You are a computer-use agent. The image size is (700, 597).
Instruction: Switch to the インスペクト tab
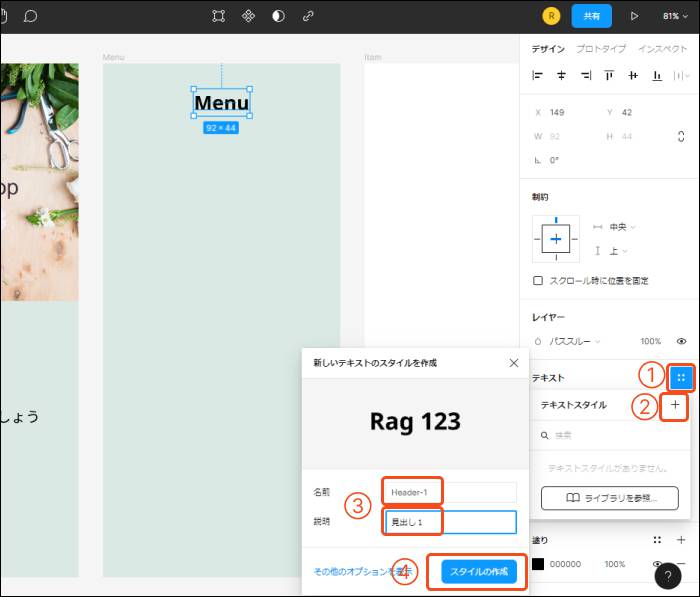click(x=662, y=48)
